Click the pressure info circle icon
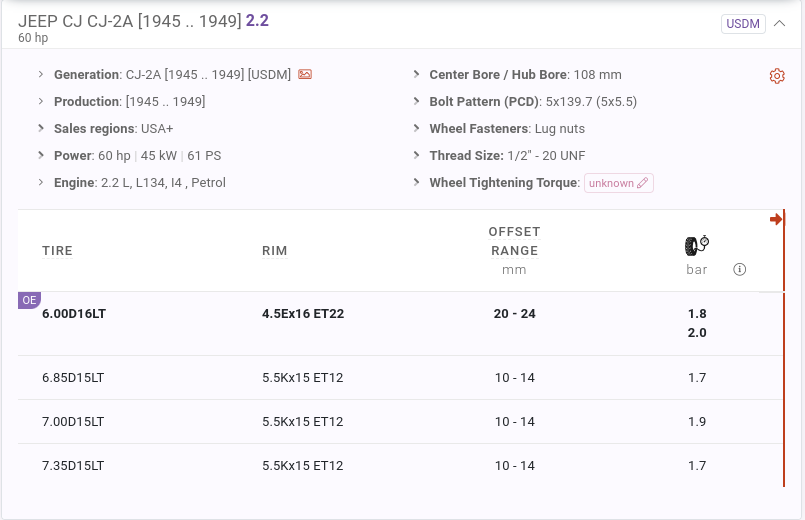The width and height of the screenshot is (805, 520). 739,269
